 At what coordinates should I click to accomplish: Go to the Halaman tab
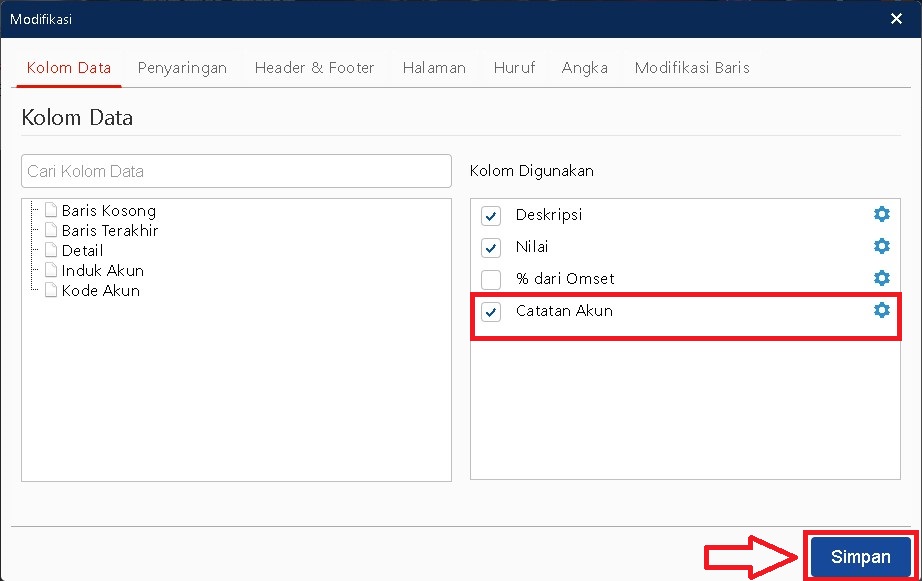[434, 68]
